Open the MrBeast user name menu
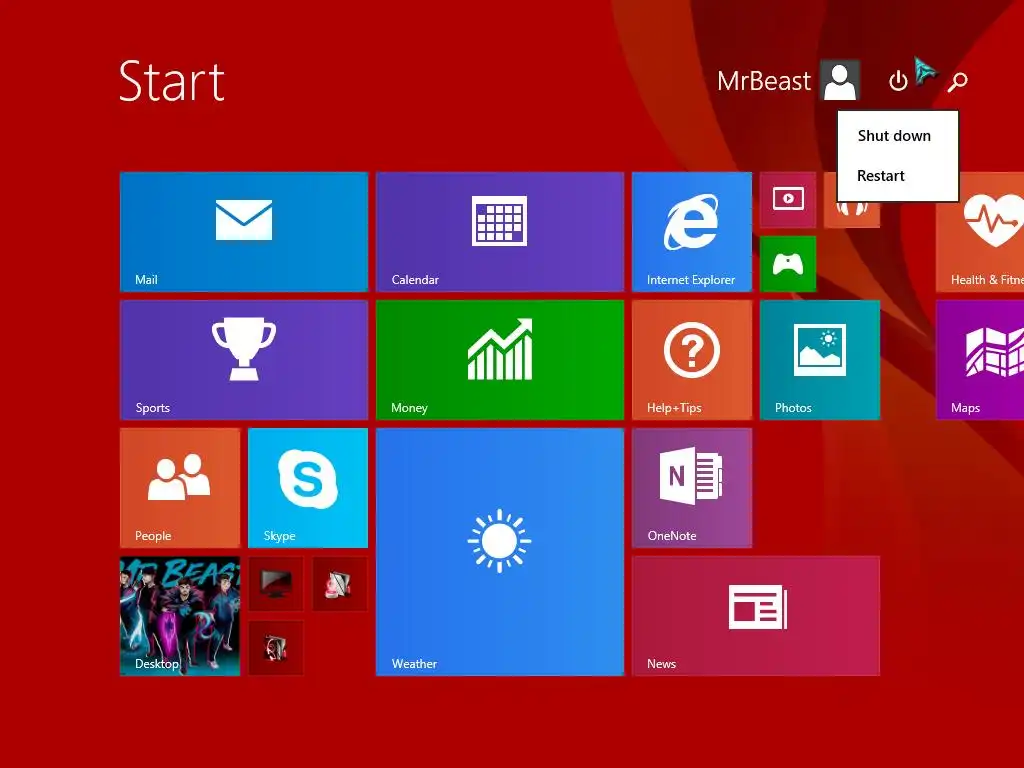The height and width of the screenshot is (768, 1024). (763, 81)
